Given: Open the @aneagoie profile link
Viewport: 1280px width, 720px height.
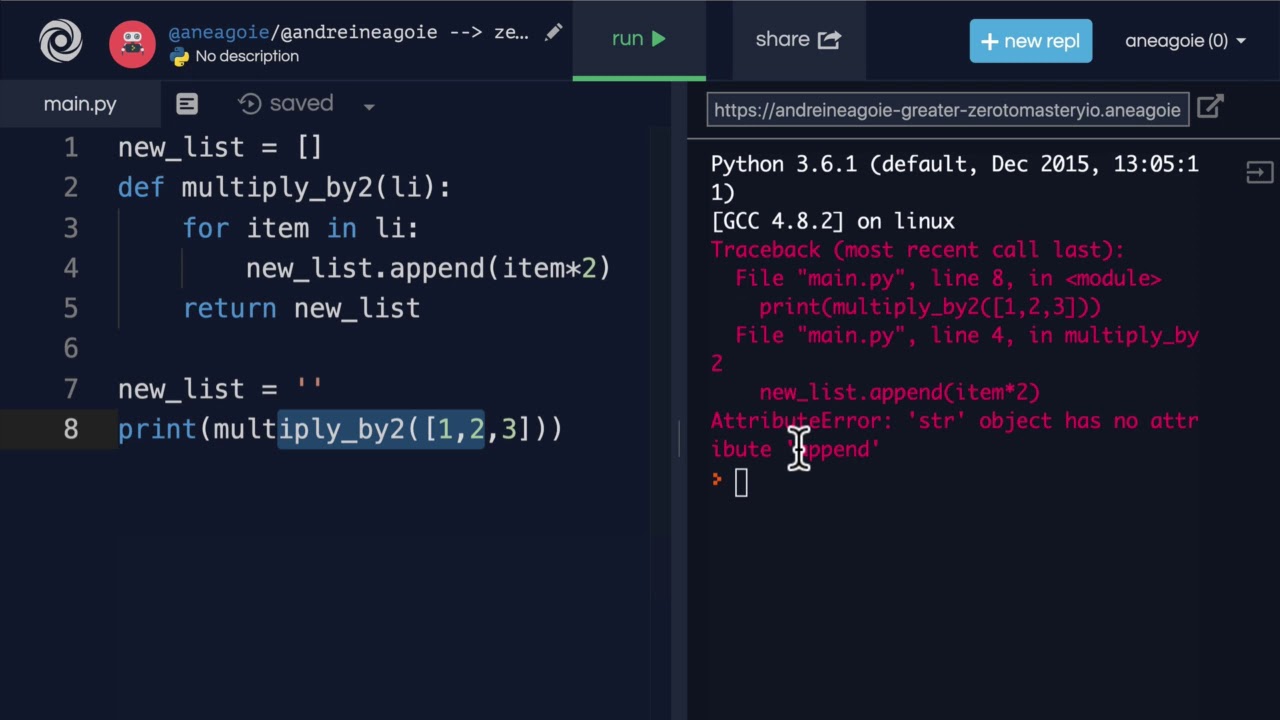Looking at the screenshot, I should point(217,32).
